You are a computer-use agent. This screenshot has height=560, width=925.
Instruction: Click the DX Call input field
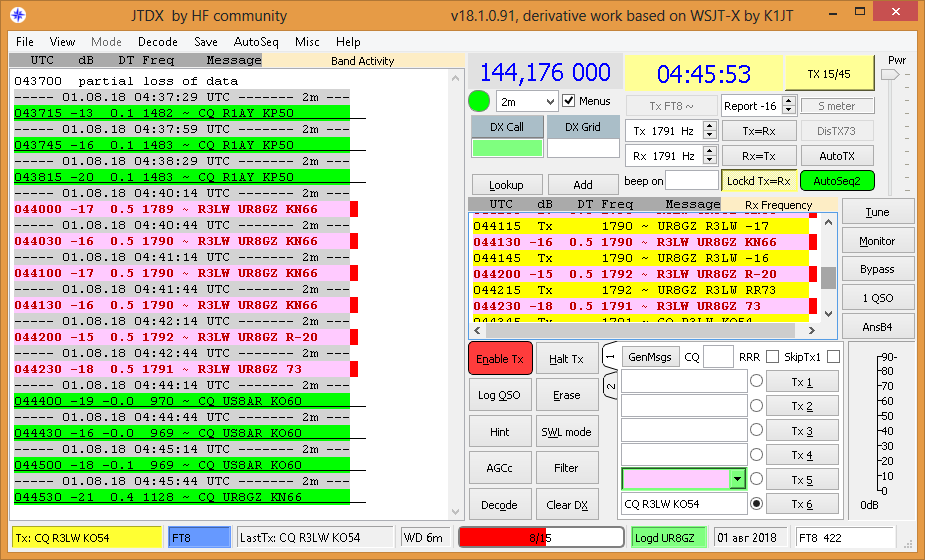[x=506, y=148]
